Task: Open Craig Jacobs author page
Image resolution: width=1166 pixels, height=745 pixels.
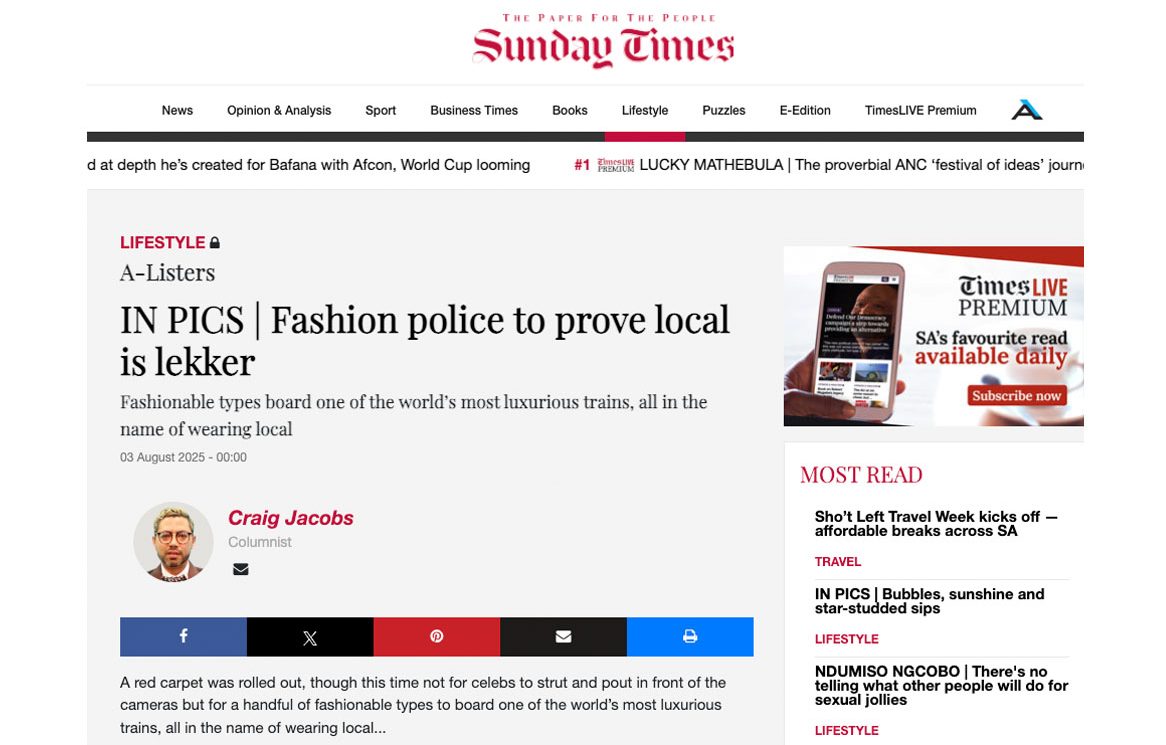Action: point(290,518)
